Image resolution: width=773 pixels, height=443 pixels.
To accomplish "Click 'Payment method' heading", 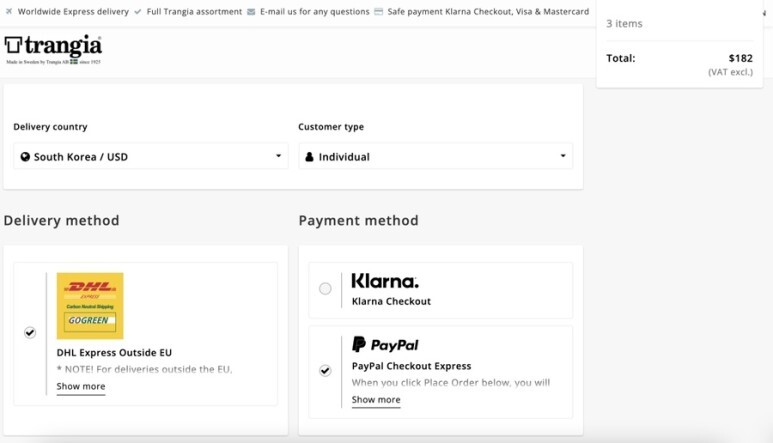I will 358,220.
